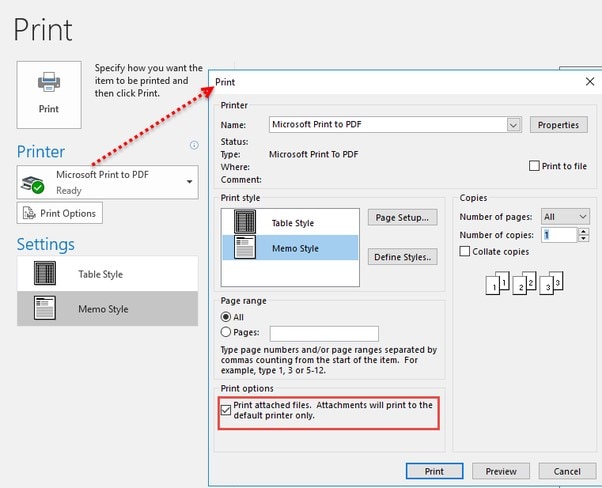Screen dimensions: 602x488
Task: Click the Pages range text field
Action: (x=324, y=334)
